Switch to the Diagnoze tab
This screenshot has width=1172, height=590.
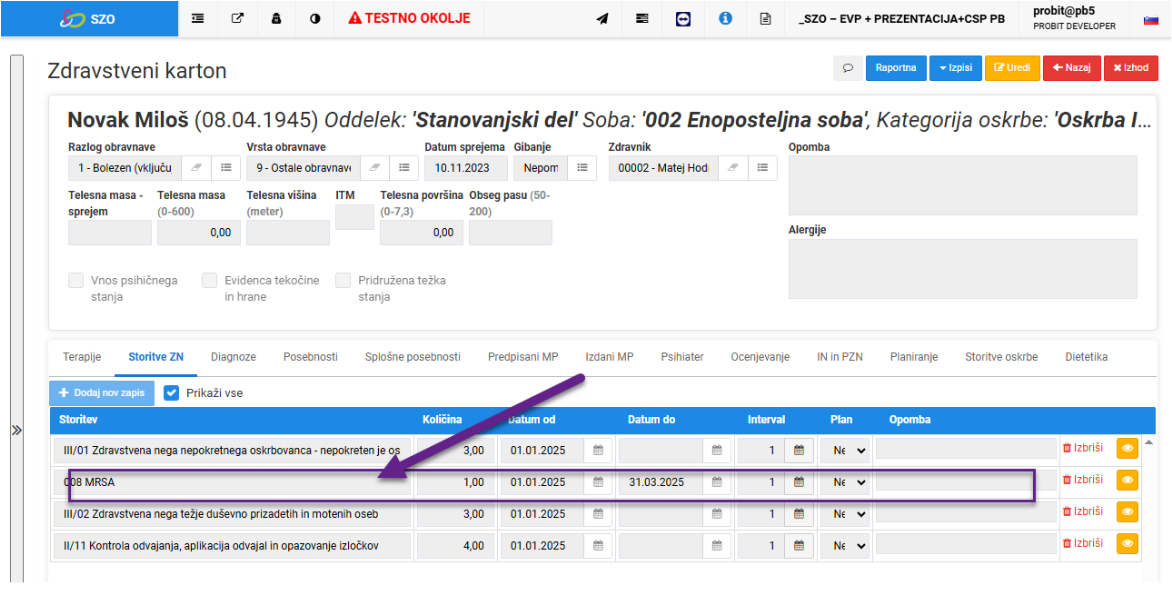(x=233, y=357)
